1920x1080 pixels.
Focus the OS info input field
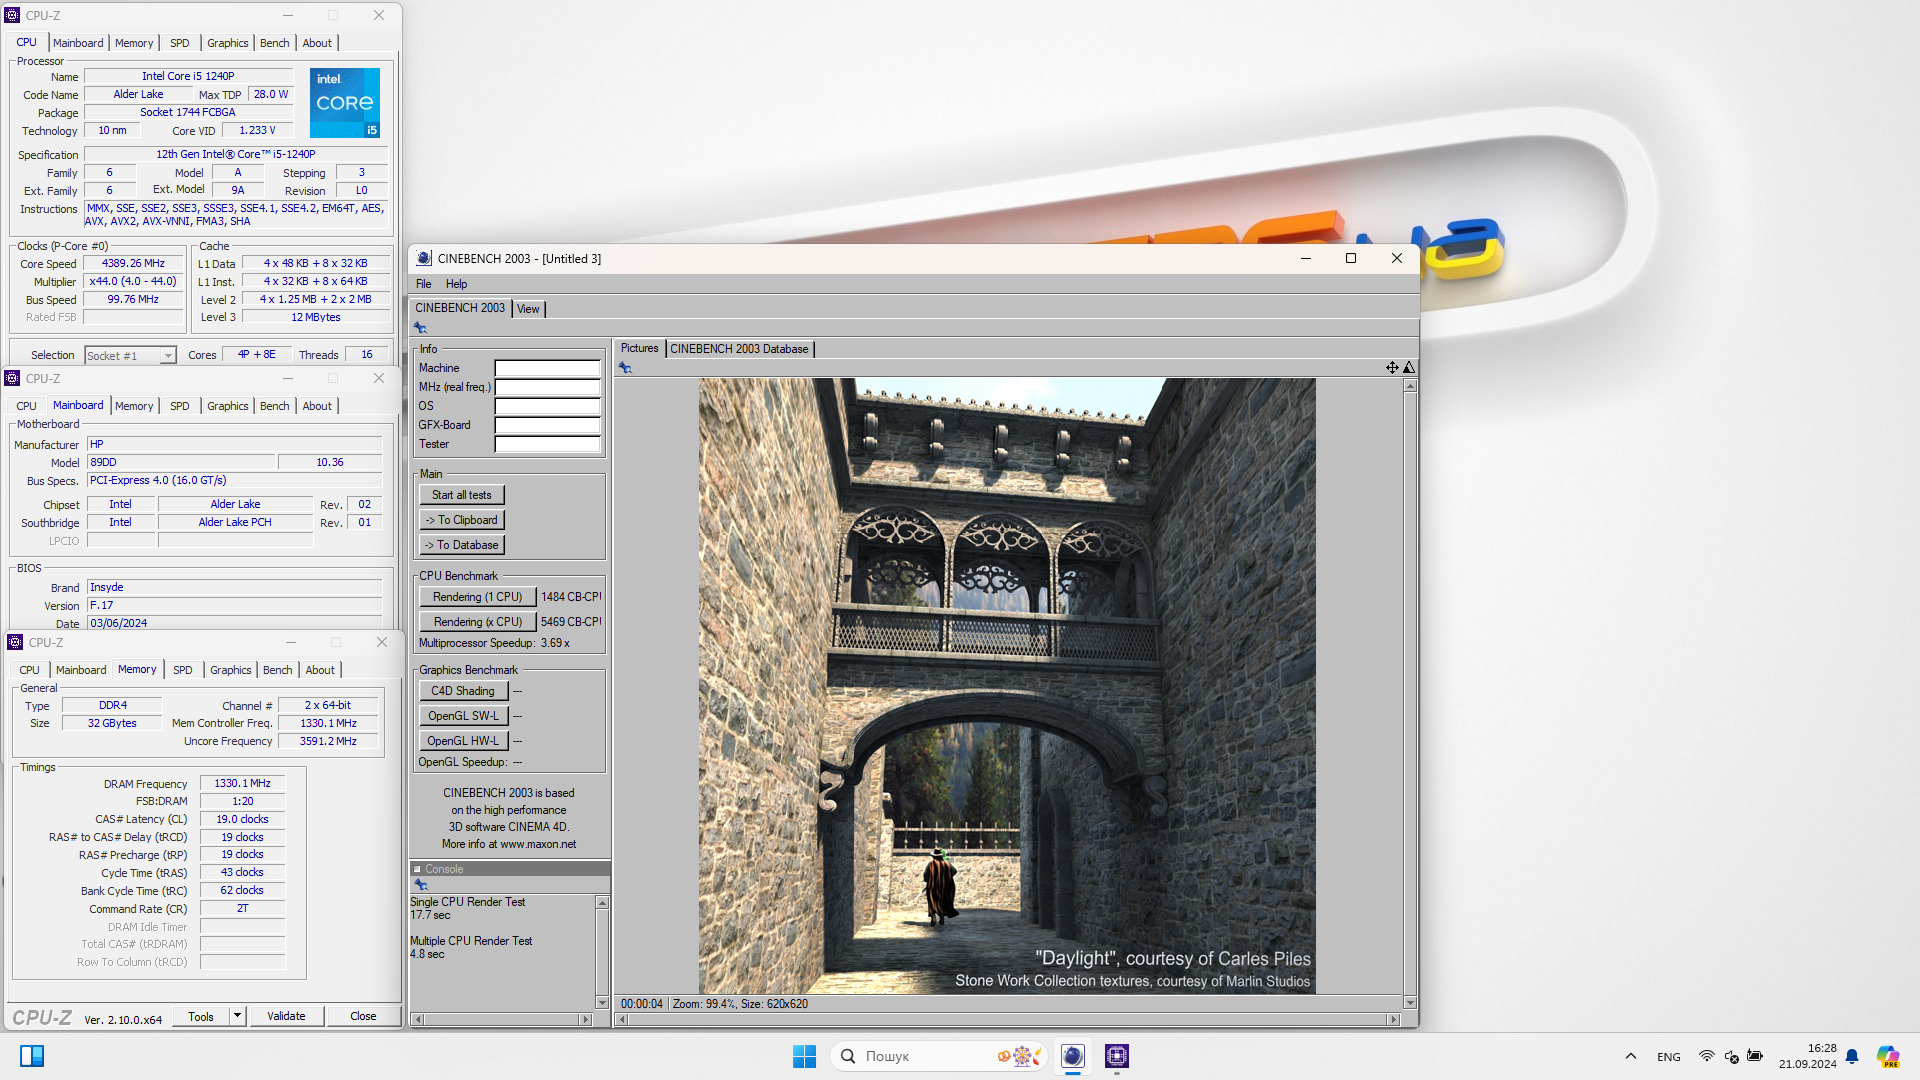(x=548, y=406)
